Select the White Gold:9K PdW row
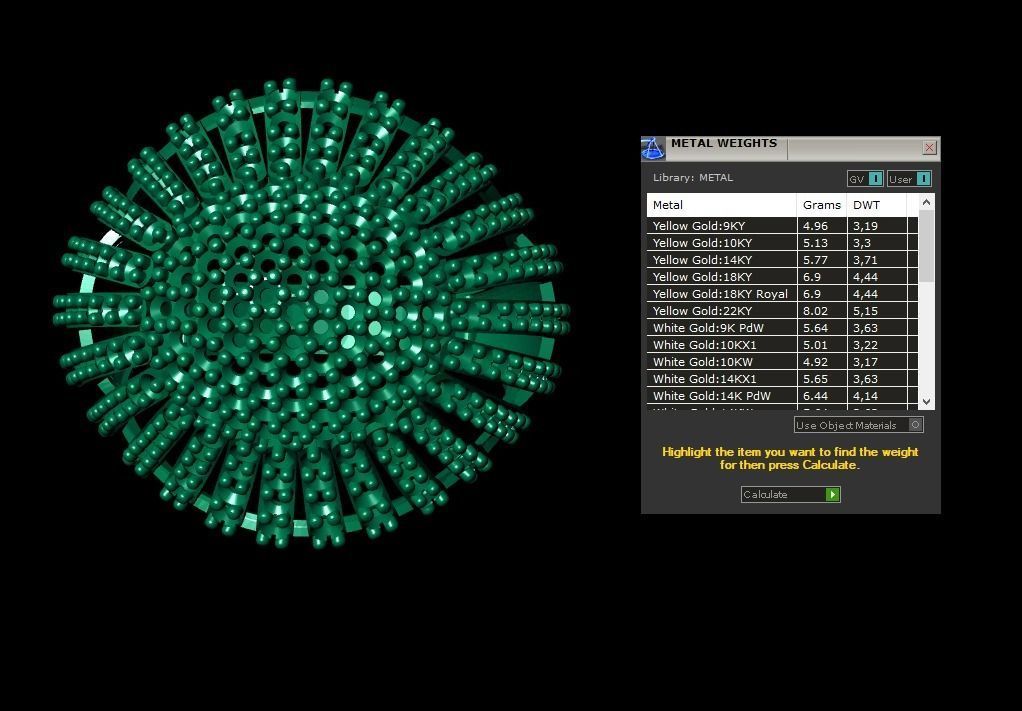The image size is (1022, 711). coord(782,327)
